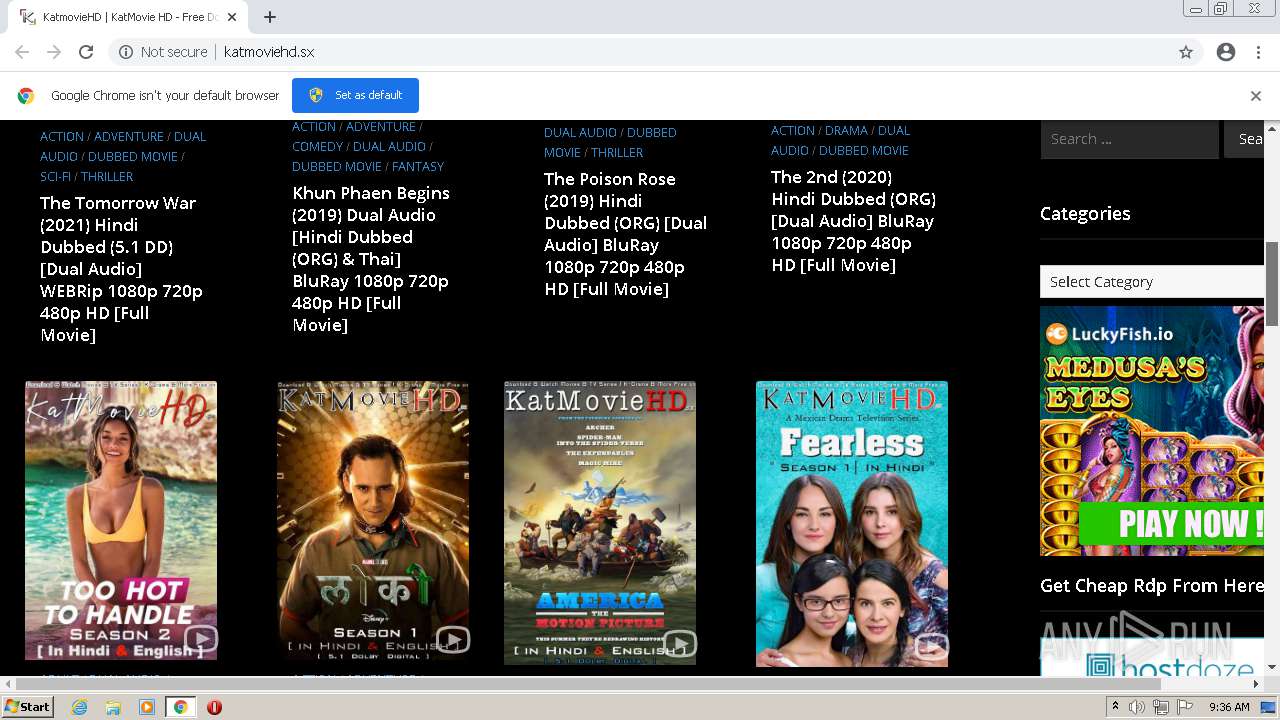1280x720 pixels.
Task: Click the Chrome taskbar icon
Action: tap(180, 707)
